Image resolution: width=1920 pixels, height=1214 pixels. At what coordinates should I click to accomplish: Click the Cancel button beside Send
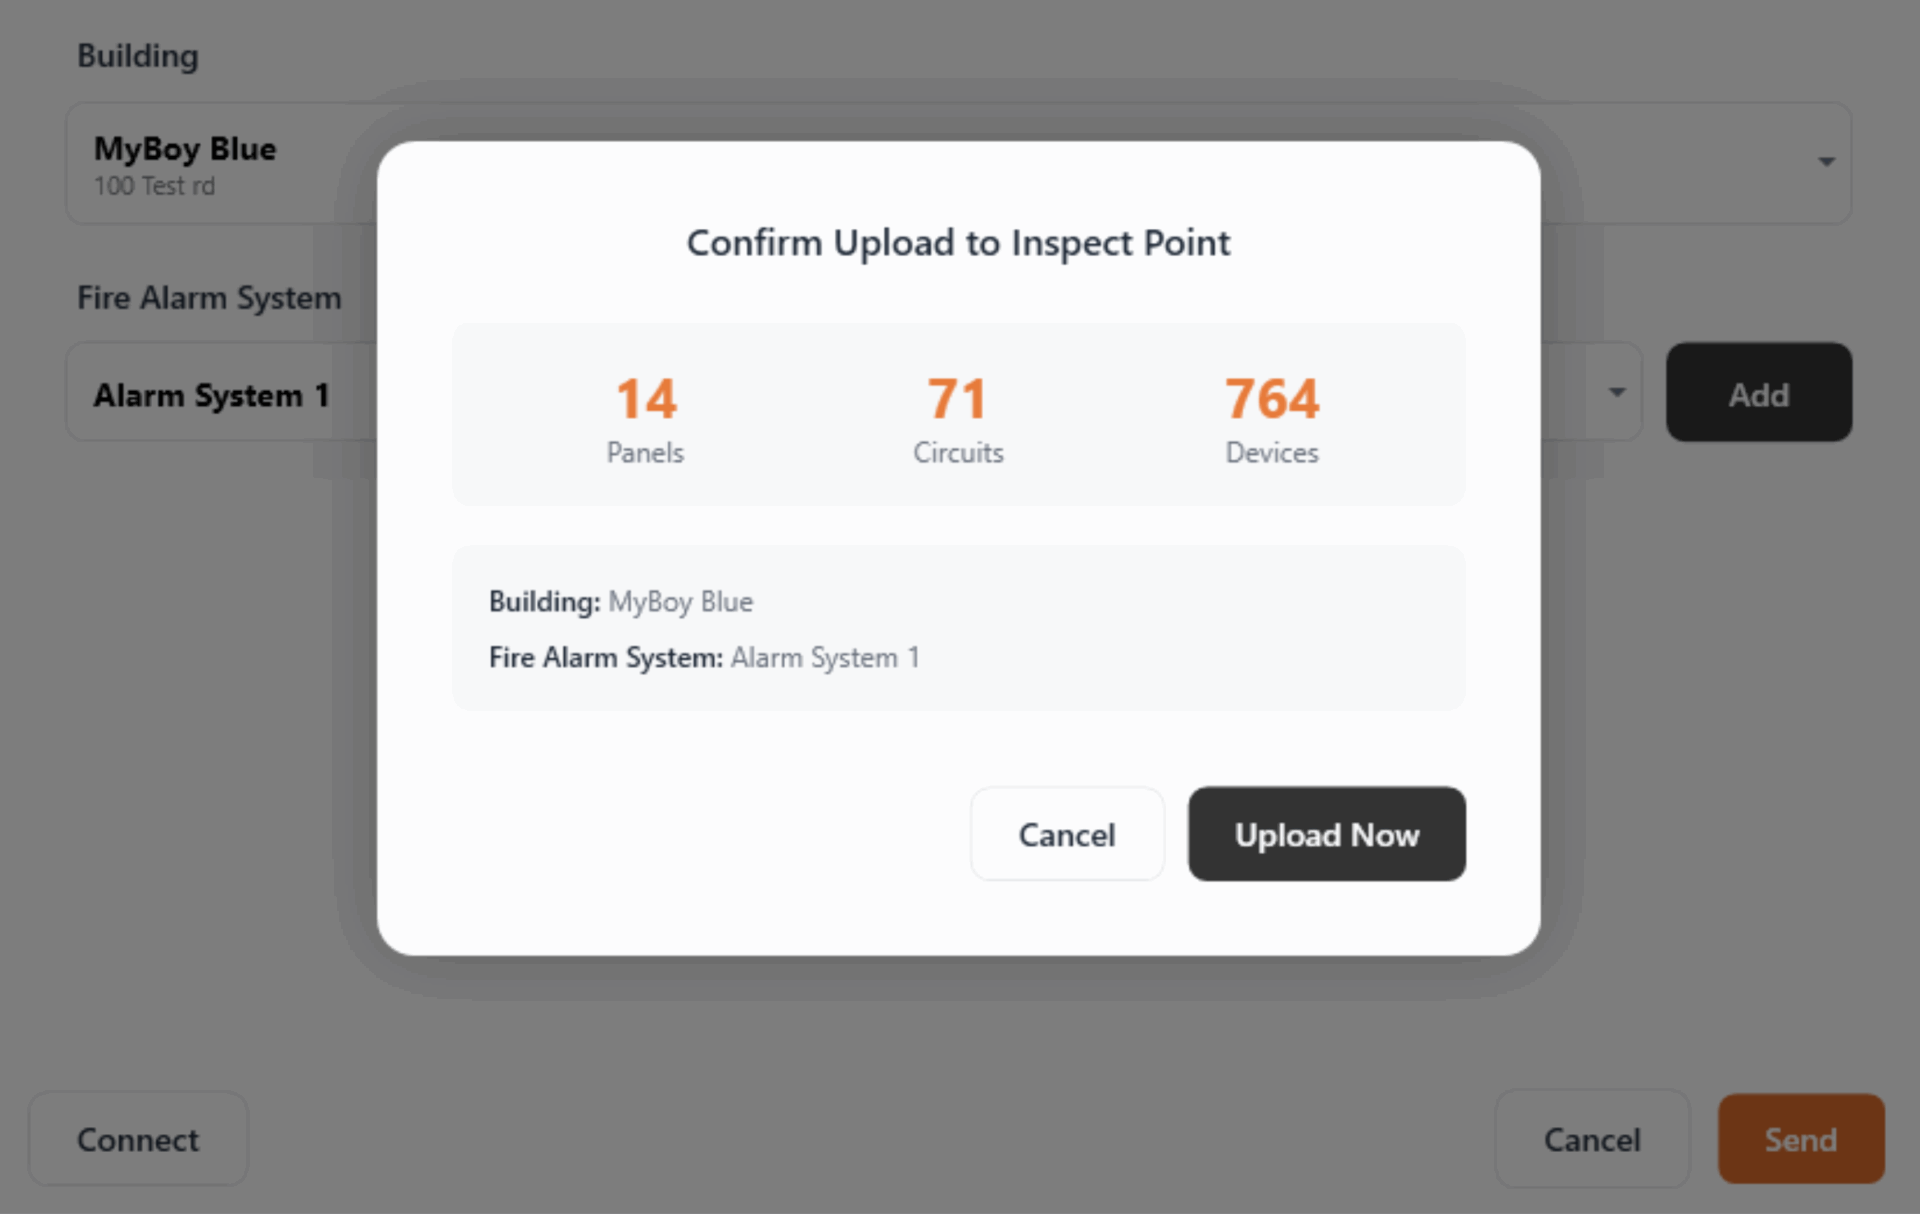(1591, 1139)
